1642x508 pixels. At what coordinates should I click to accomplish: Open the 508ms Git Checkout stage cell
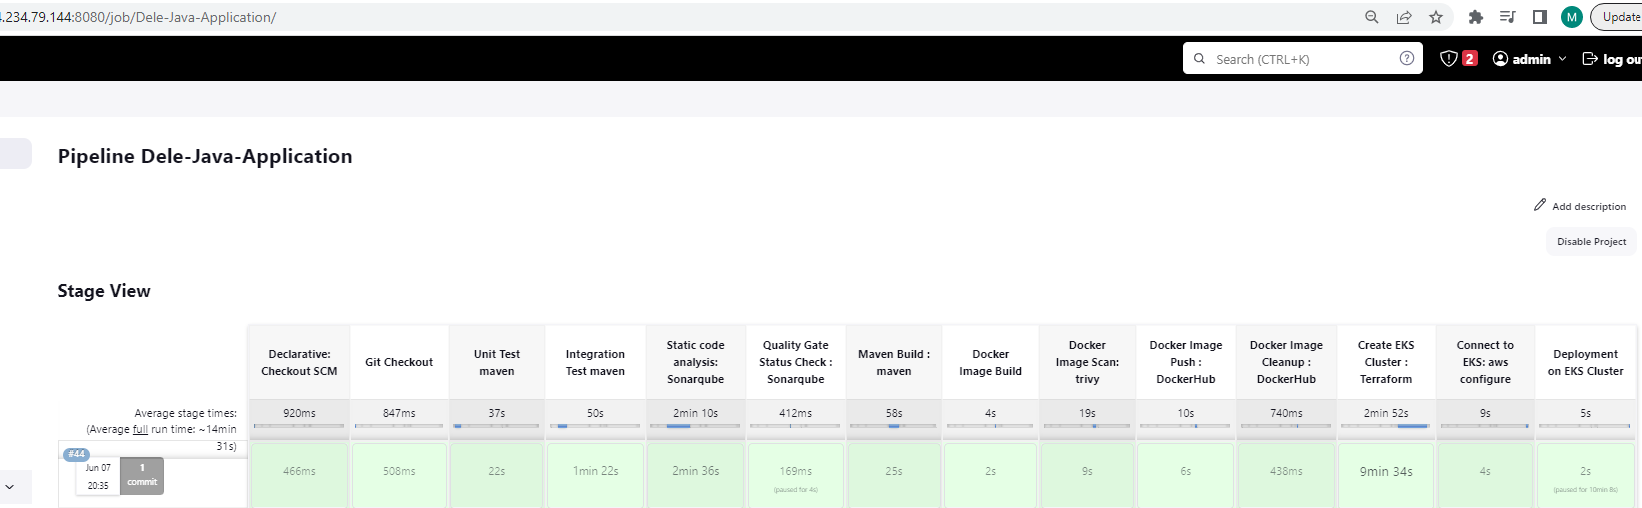(x=399, y=475)
